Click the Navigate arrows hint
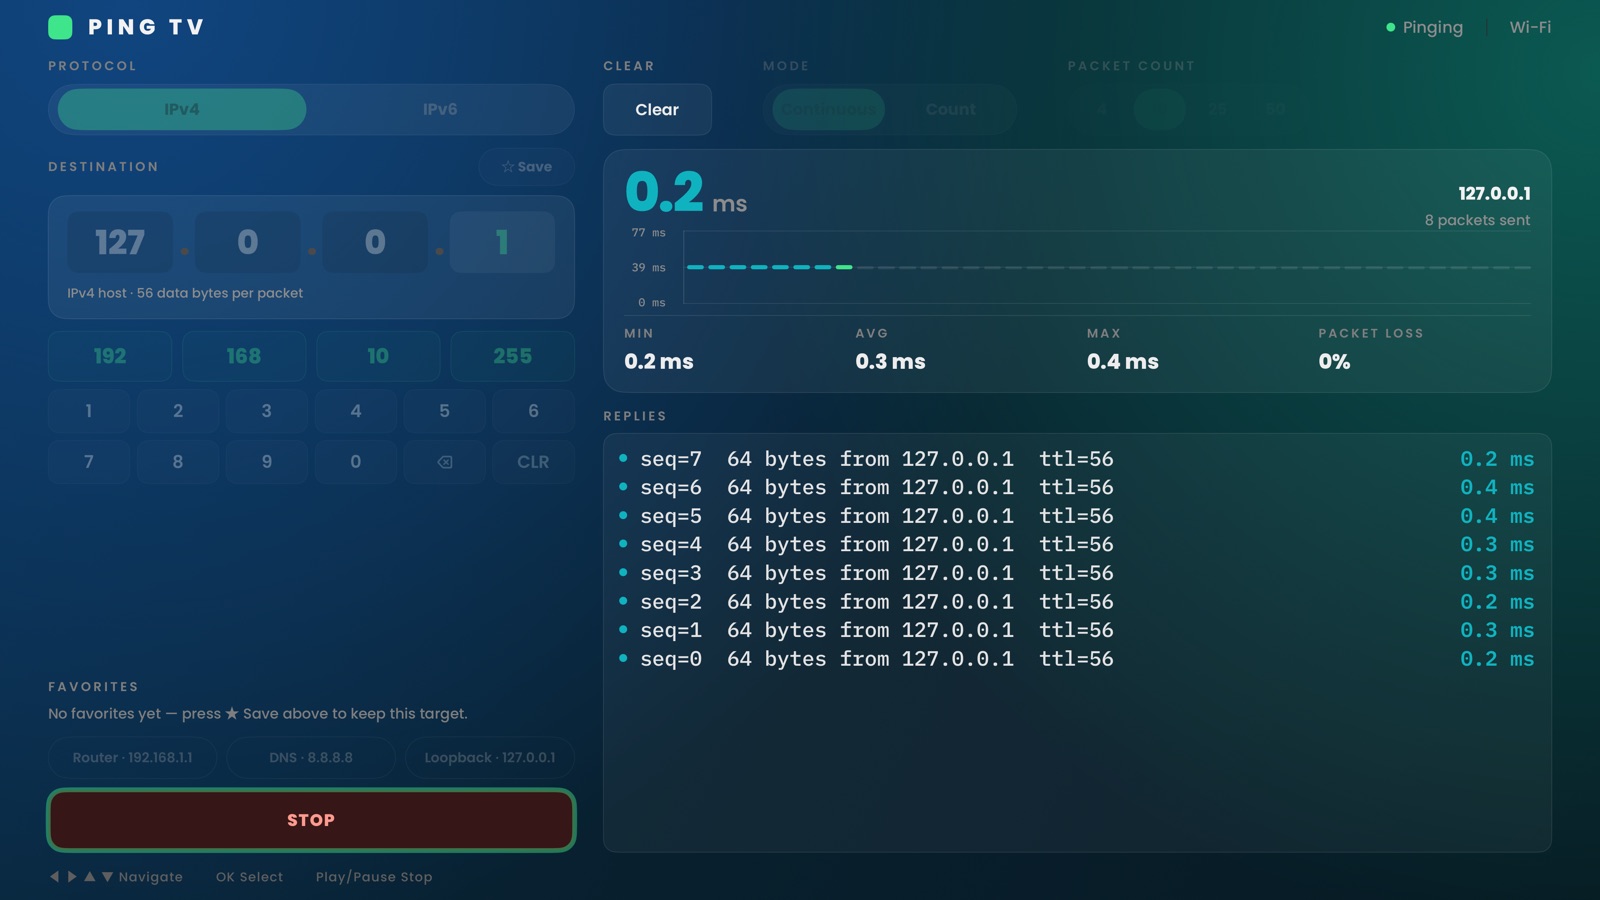Image resolution: width=1600 pixels, height=900 pixels. (x=116, y=877)
